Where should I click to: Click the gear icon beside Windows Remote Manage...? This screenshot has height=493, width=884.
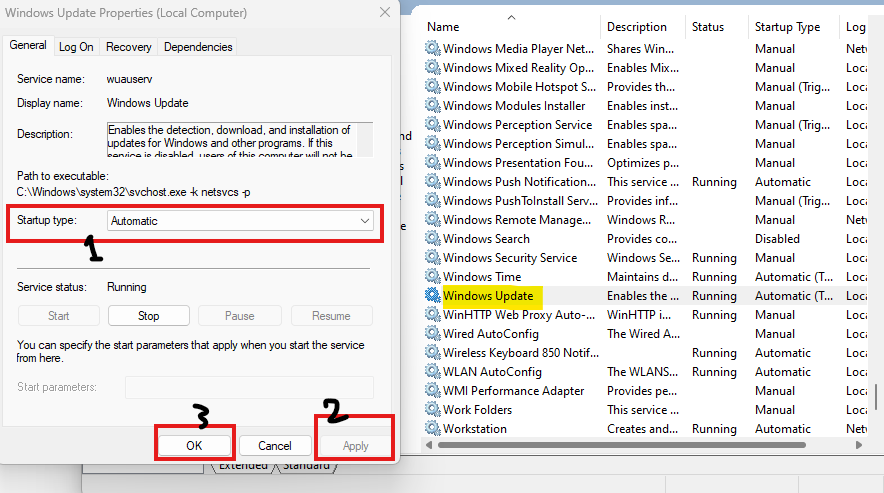click(x=432, y=219)
